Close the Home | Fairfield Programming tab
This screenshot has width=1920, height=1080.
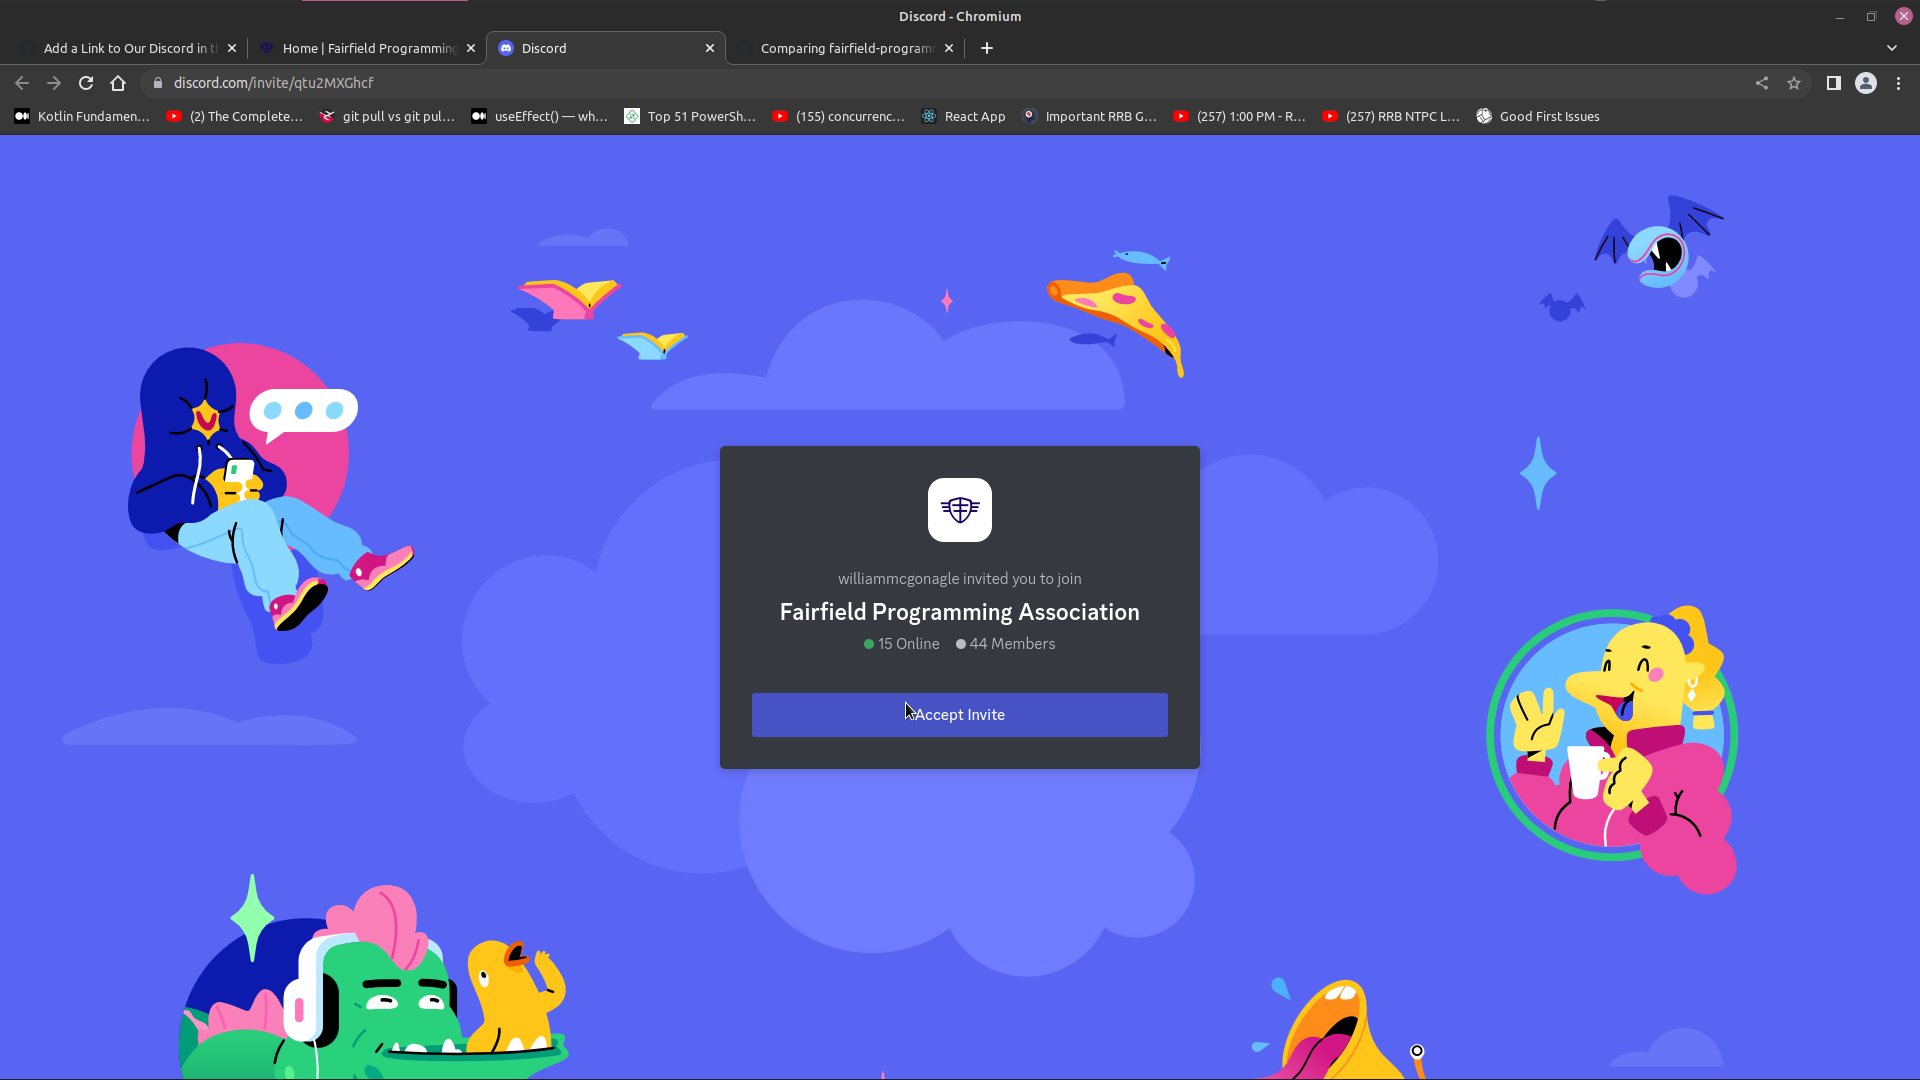coord(471,48)
